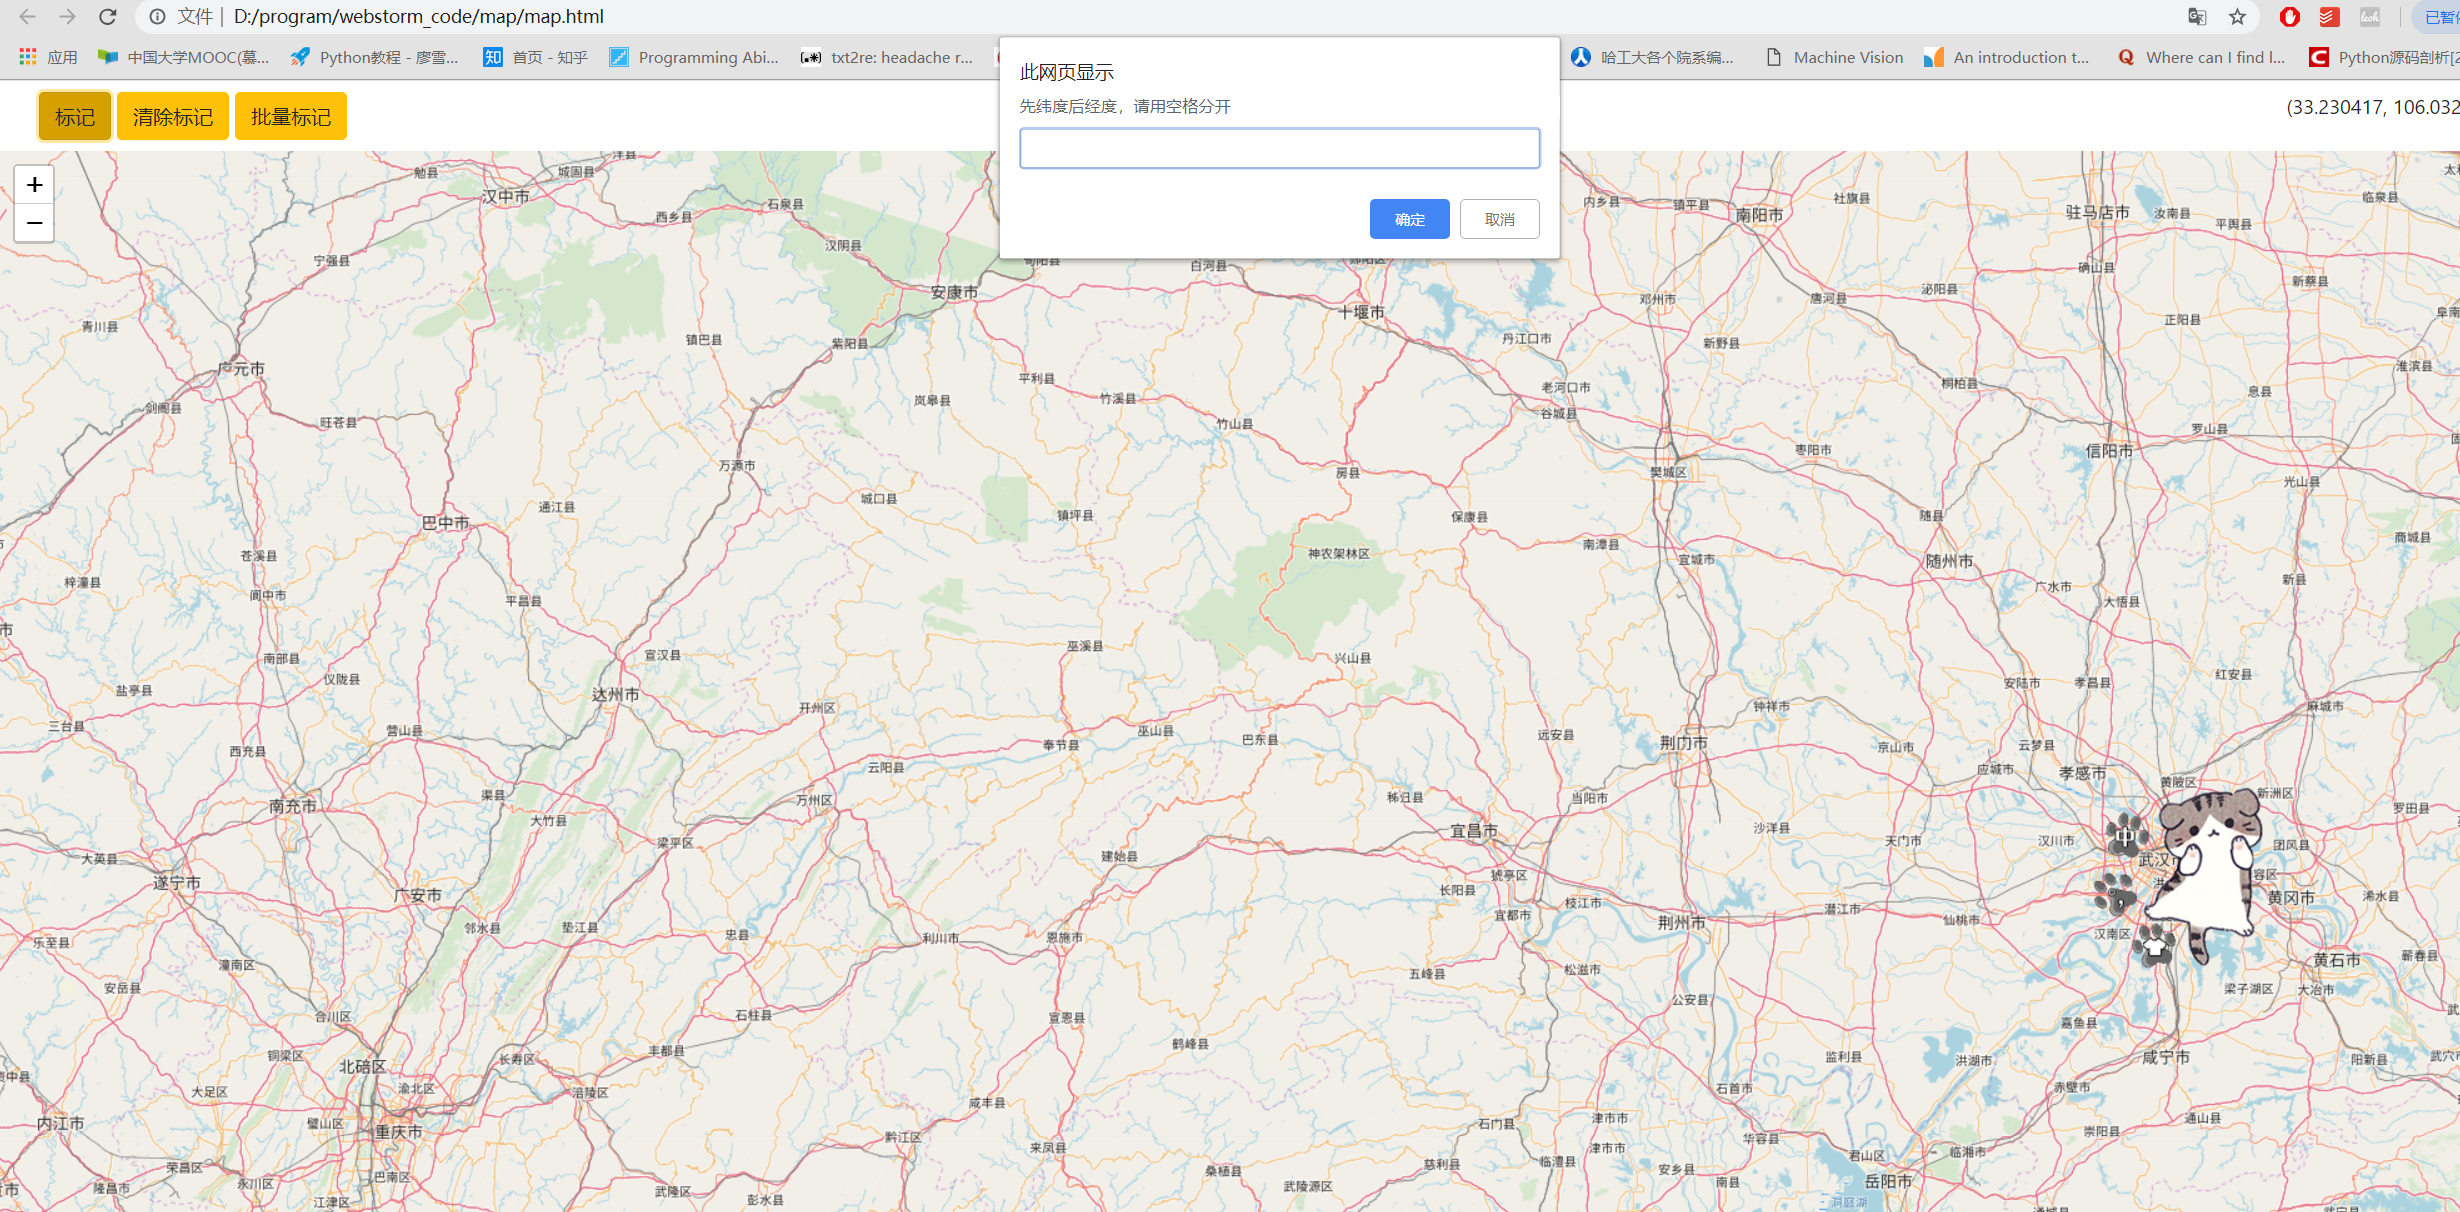Open the 应用 apps shortcut in bookmarks bar
The width and height of the screenshot is (2460, 1212).
coord(48,57)
